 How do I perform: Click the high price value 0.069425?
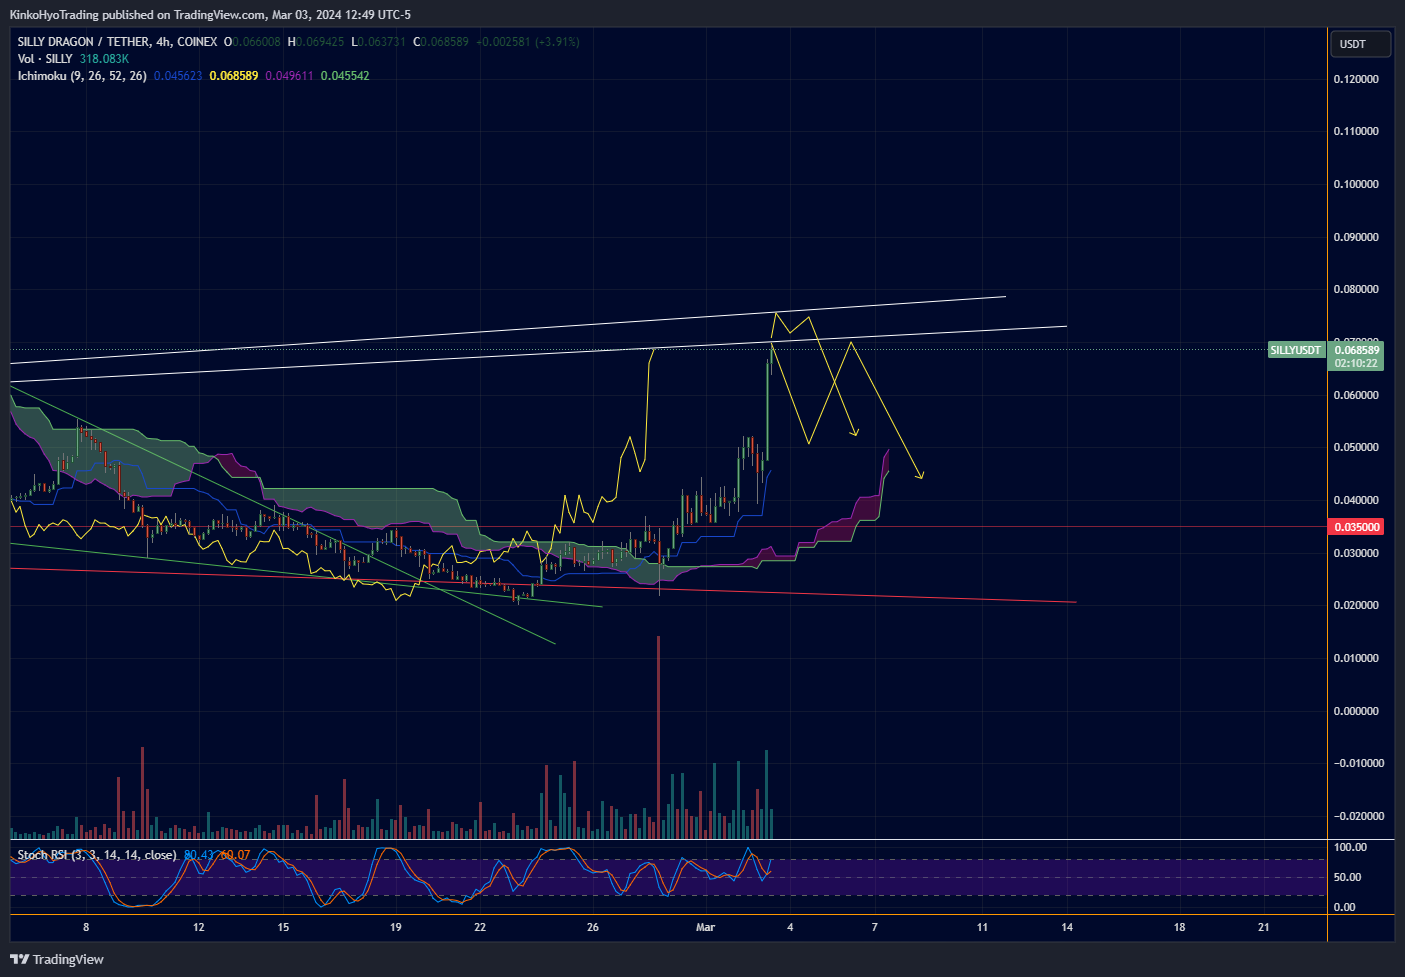(320, 42)
